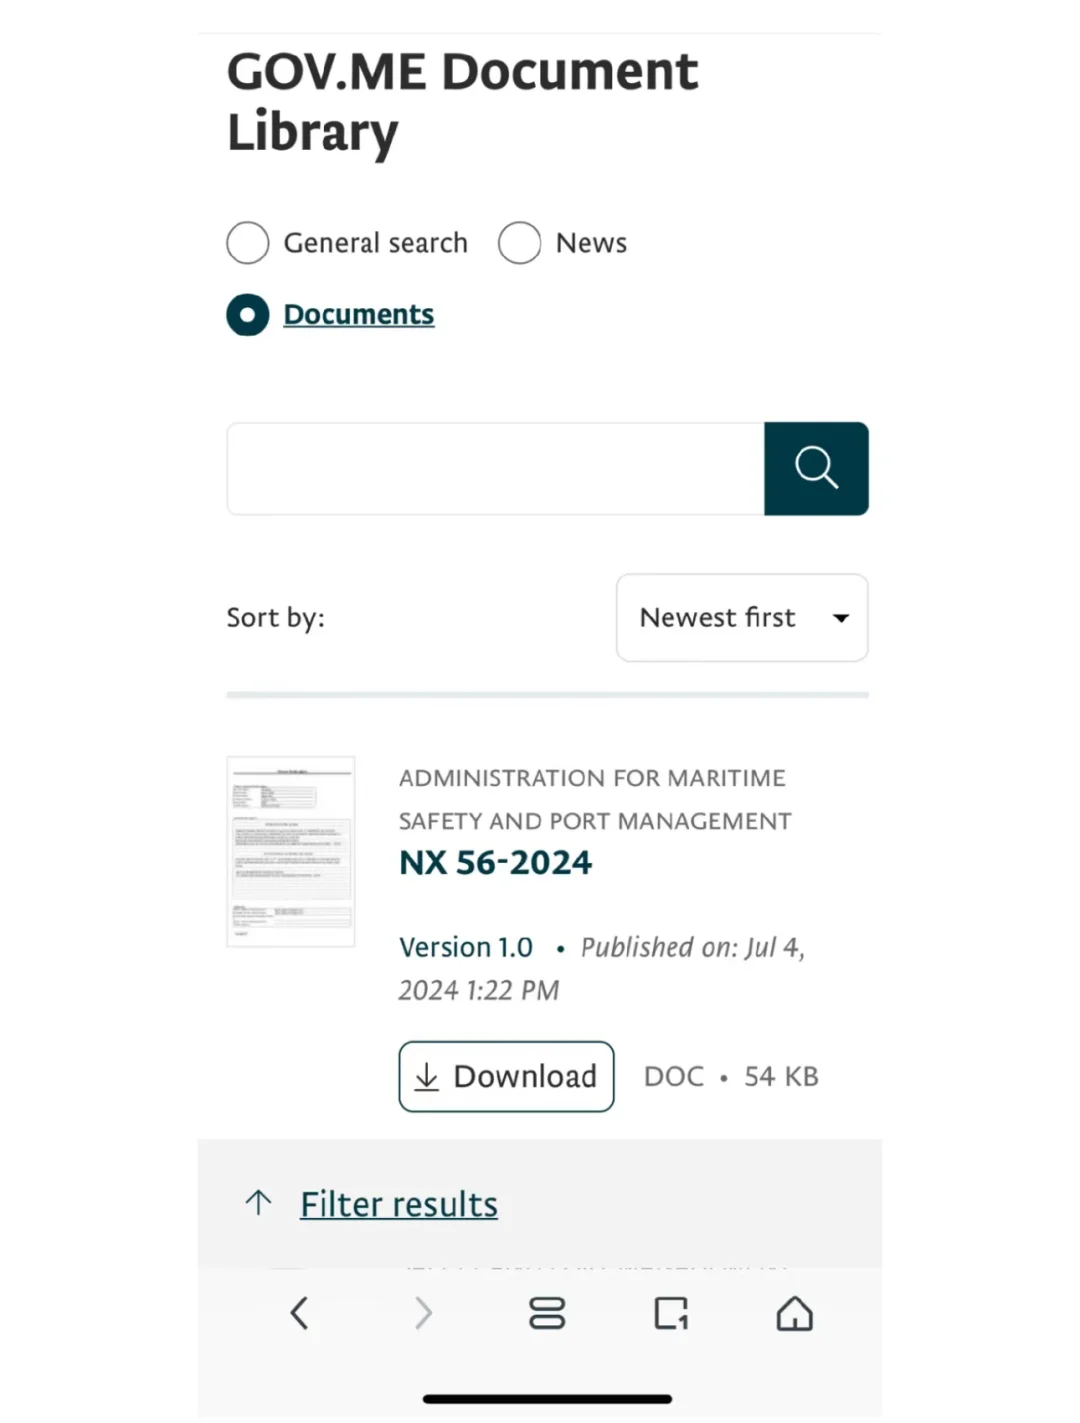
Task: Tap the browser forward arrow
Action: pyautogui.click(x=423, y=1313)
